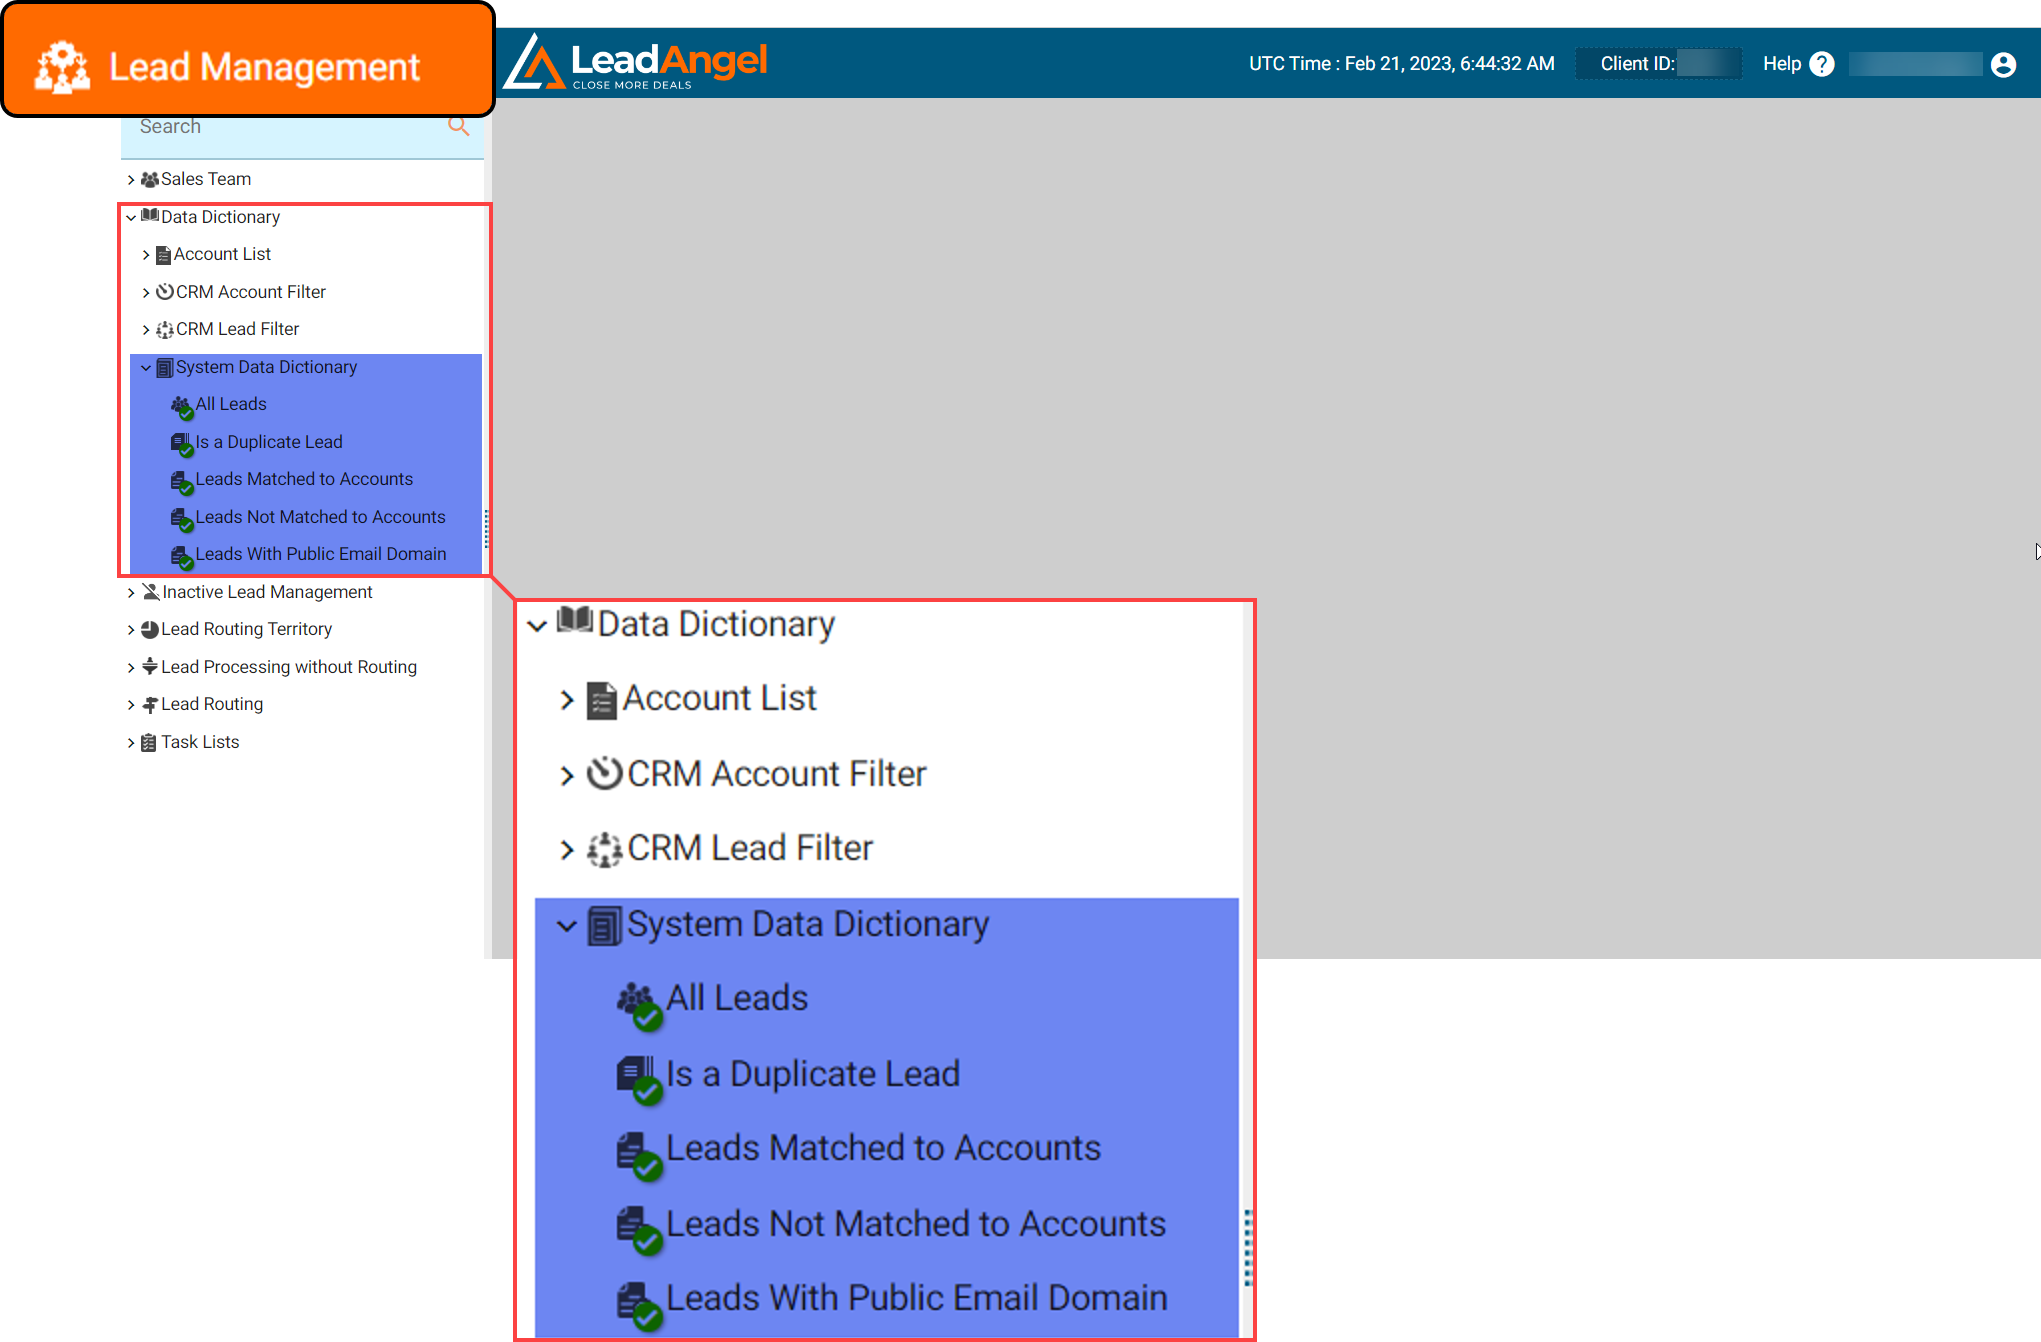2041x1342 pixels.
Task: Click the Lead Management header icon
Action: pyautogui.click(x=62, y=67)
